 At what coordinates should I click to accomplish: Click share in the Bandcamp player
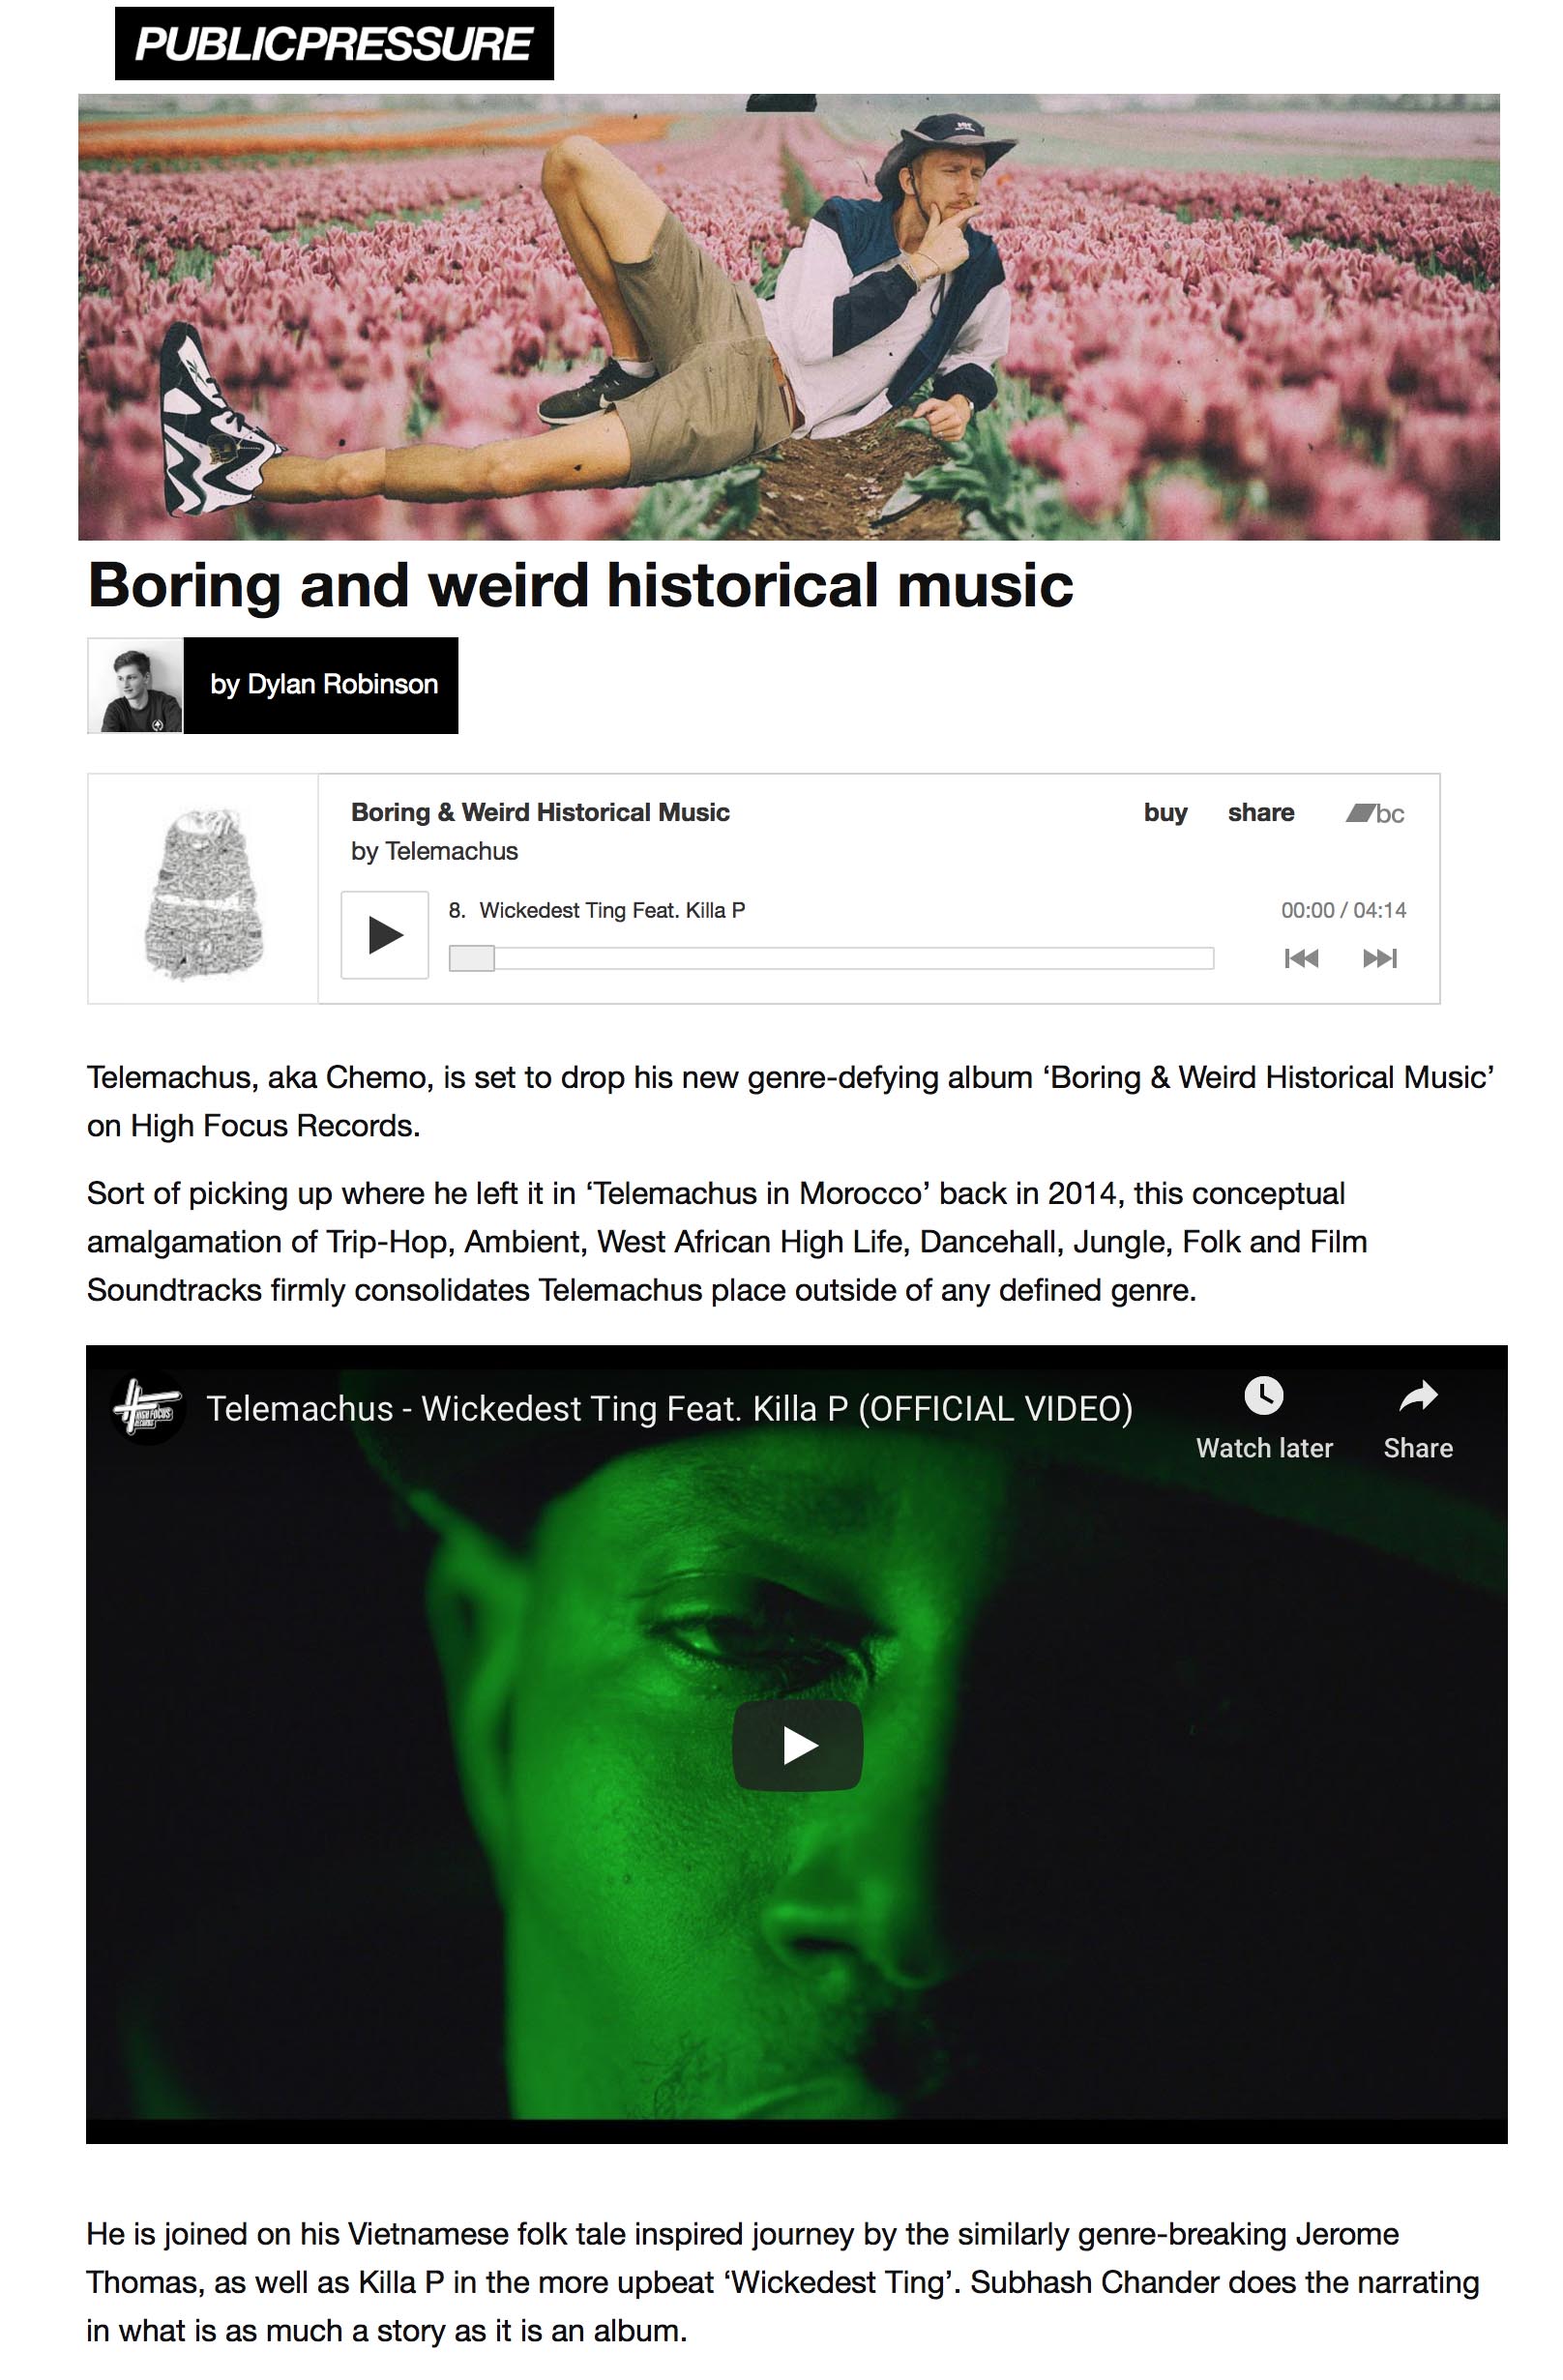tap(1260, 812)
